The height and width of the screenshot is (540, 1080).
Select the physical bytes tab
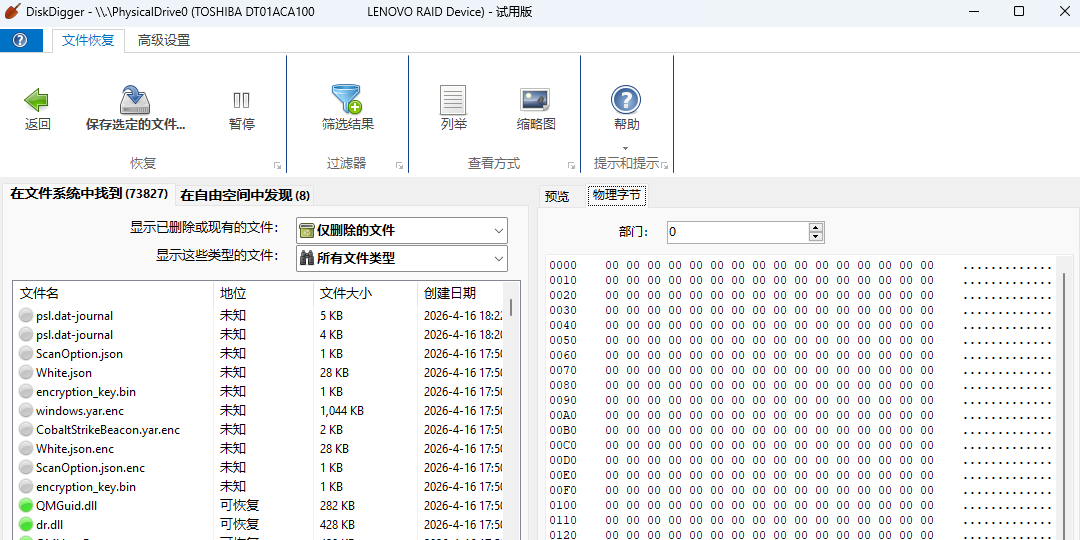pos(616,195)
